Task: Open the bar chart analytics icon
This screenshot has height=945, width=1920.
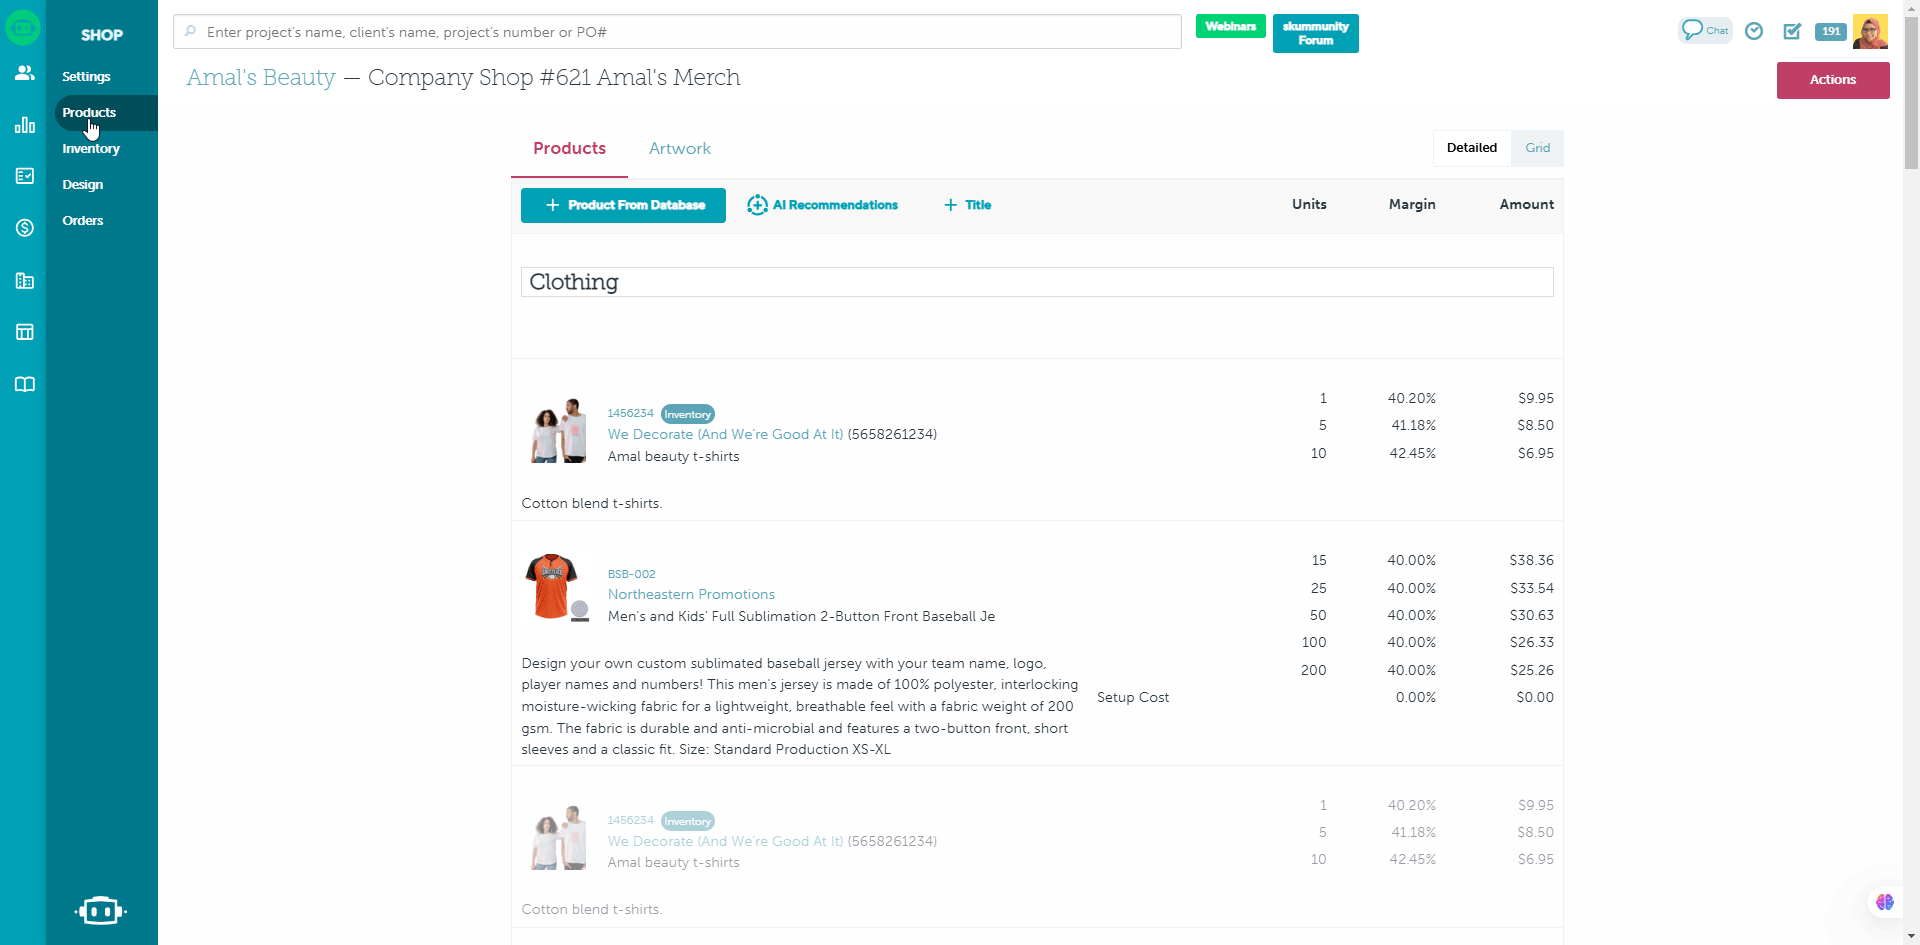Action: [x=24, y=125]
